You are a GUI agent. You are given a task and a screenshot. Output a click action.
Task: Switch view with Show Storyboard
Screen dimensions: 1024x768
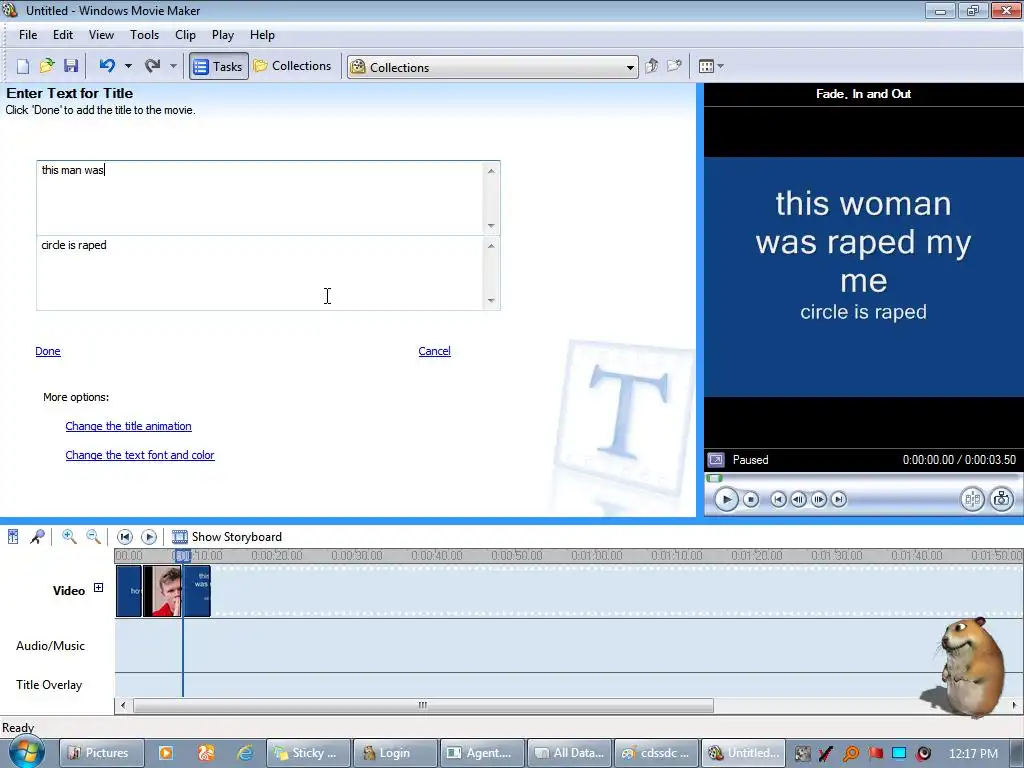pyautogui.click(x=227, y=537)
